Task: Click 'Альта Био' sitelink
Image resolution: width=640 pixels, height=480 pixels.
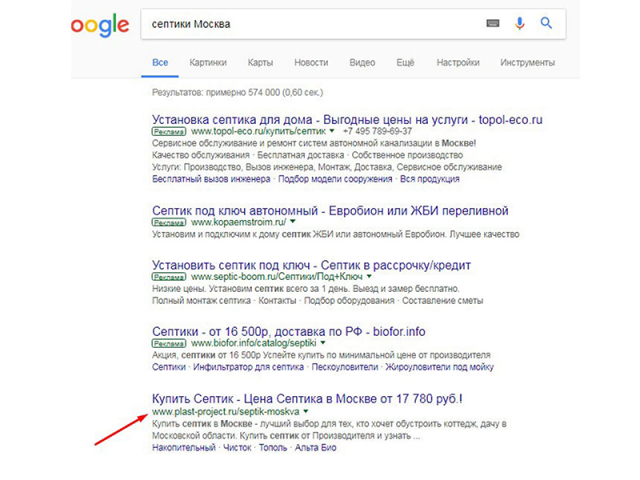Action: click(315, 447)
